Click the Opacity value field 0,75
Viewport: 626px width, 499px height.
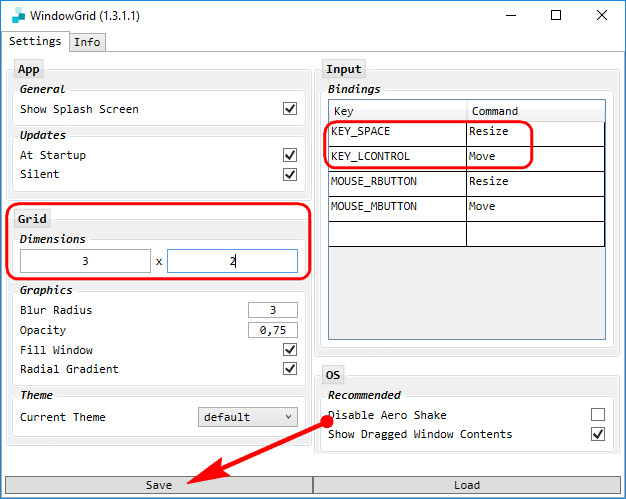click(273, 330)
